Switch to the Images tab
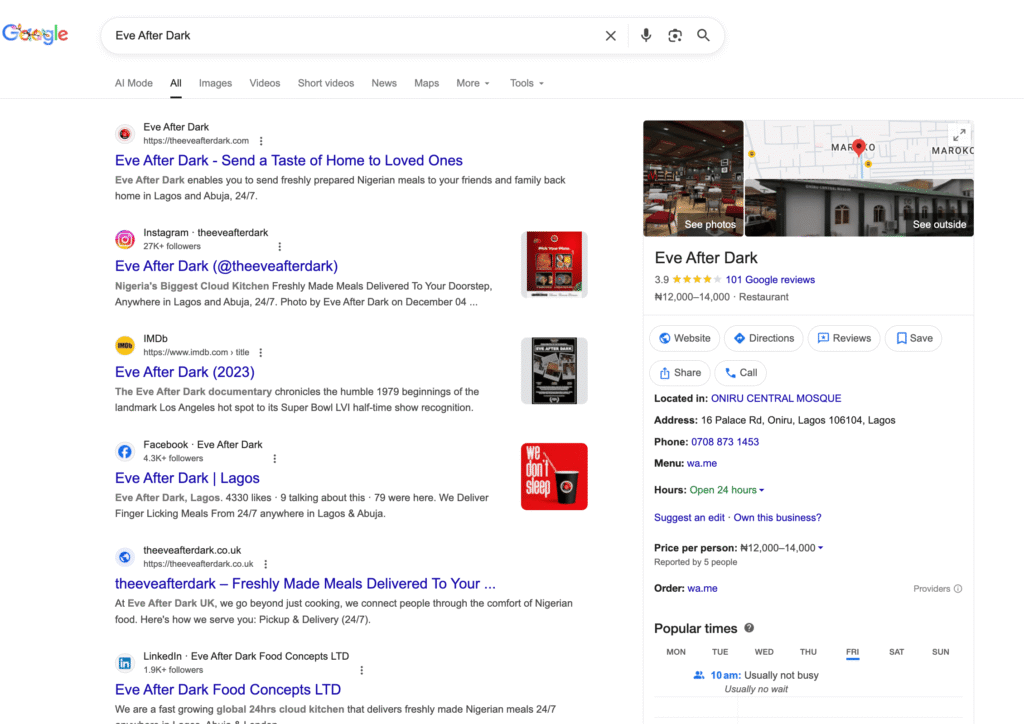Viewport: 1024px width, 724px height. [x=215, y=83]
